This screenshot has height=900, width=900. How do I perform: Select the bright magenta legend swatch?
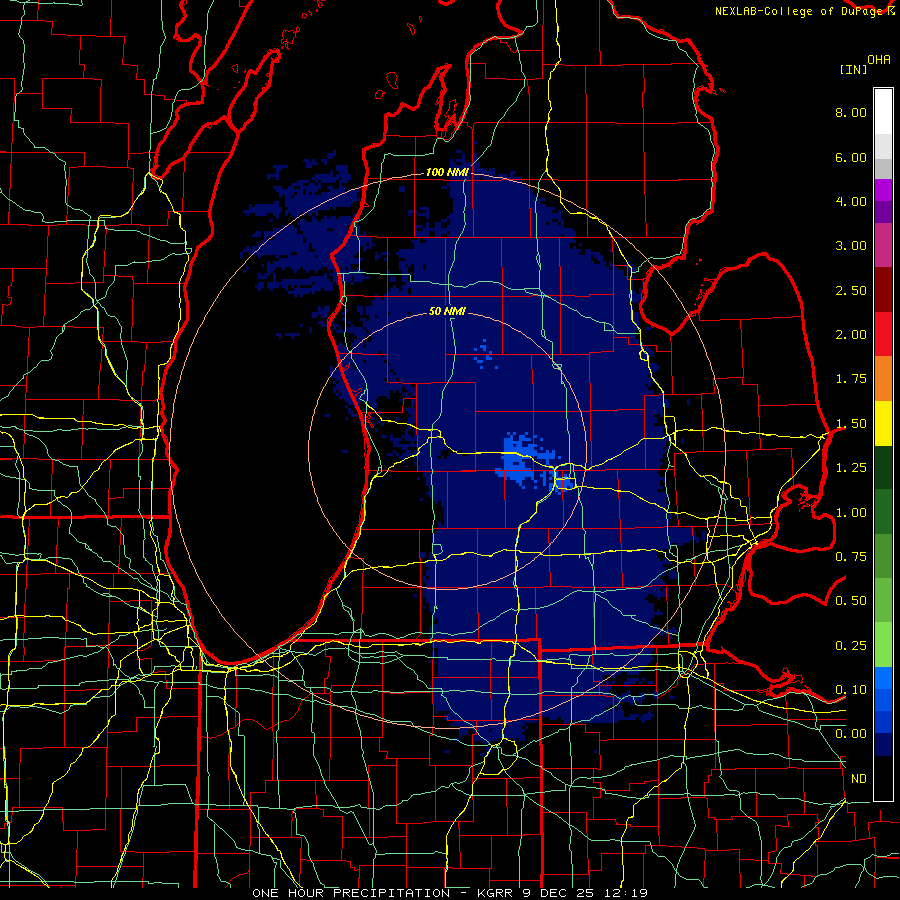click(883, 190)
